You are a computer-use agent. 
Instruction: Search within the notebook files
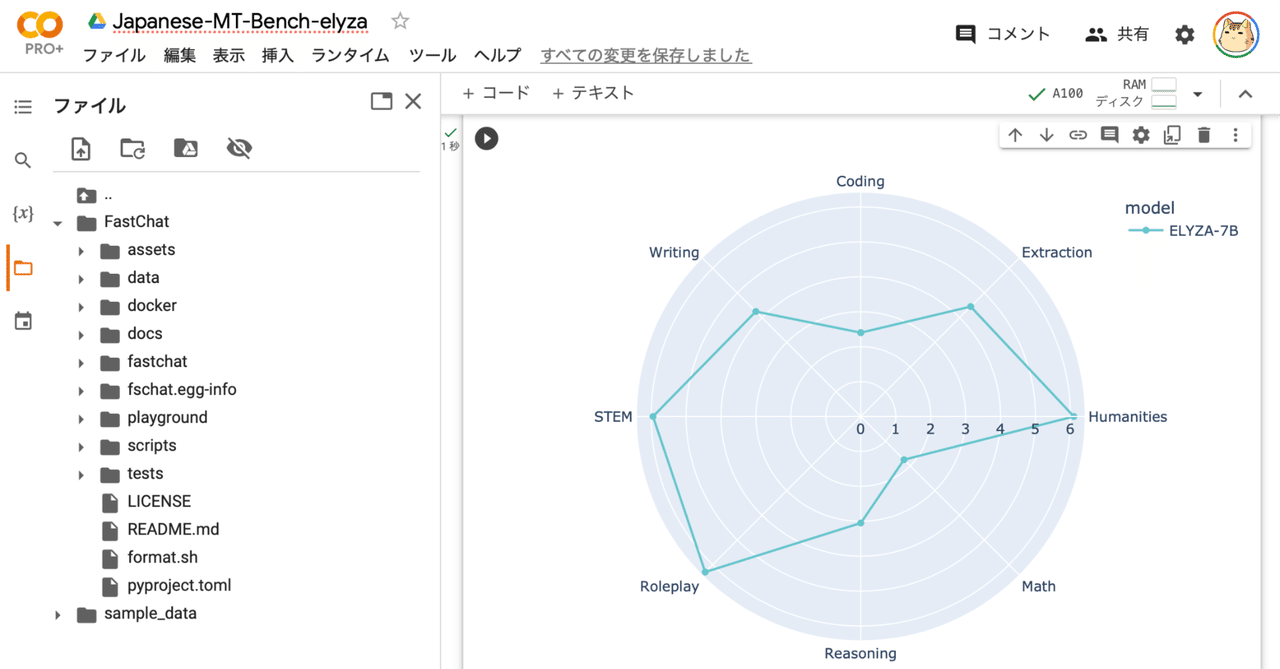point(22,160)
